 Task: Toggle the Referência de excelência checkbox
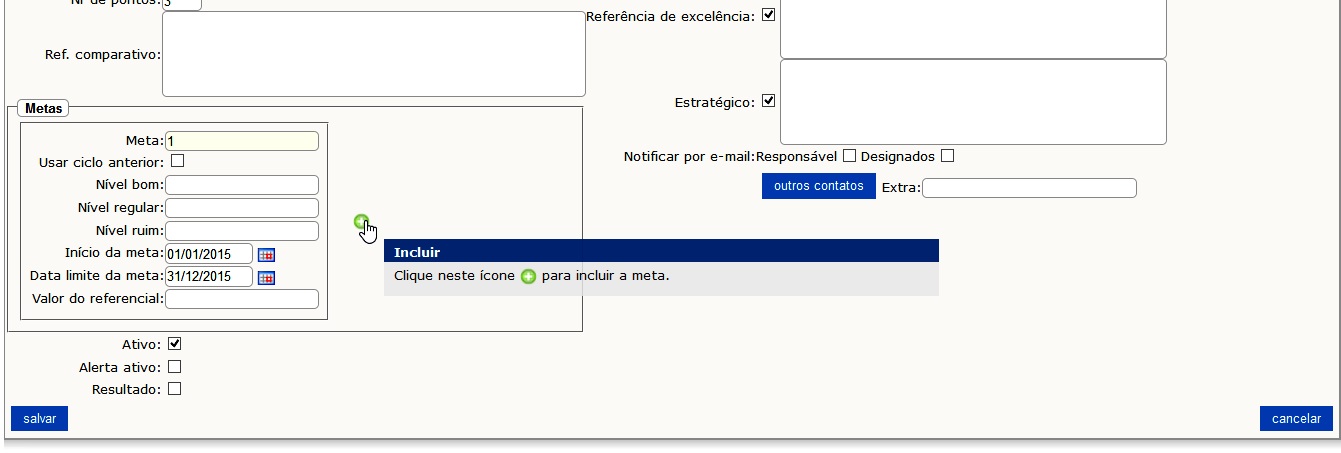point(768,15)
